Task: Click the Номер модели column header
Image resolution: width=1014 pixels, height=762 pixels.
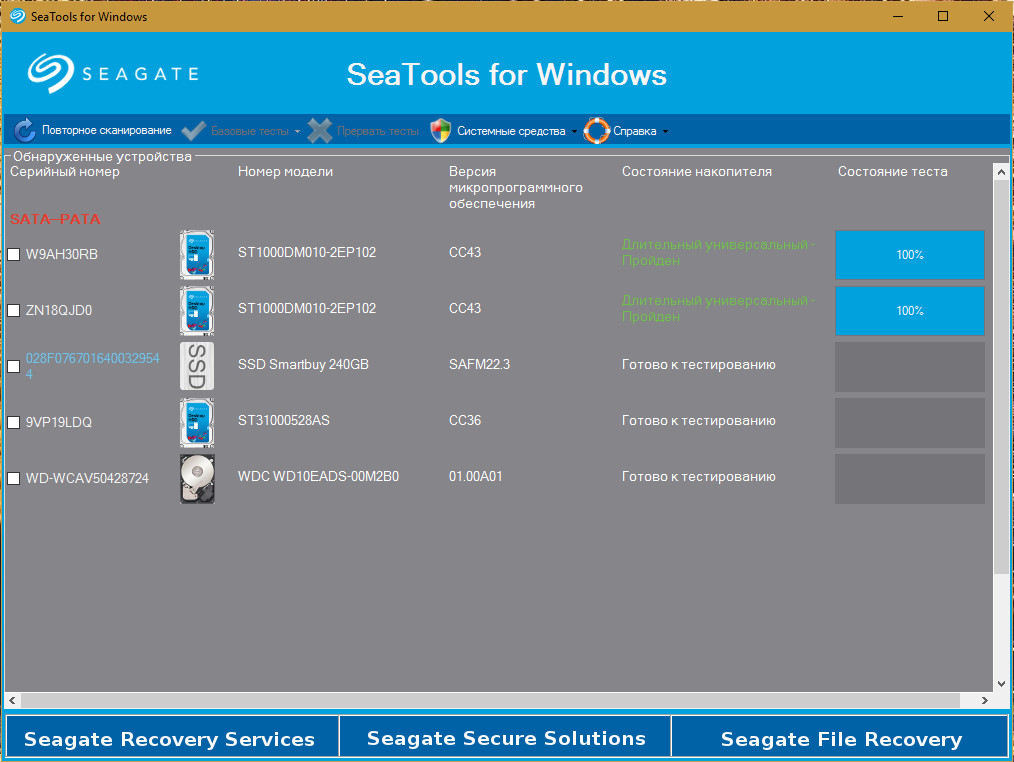Action: (x=285, y=172)
